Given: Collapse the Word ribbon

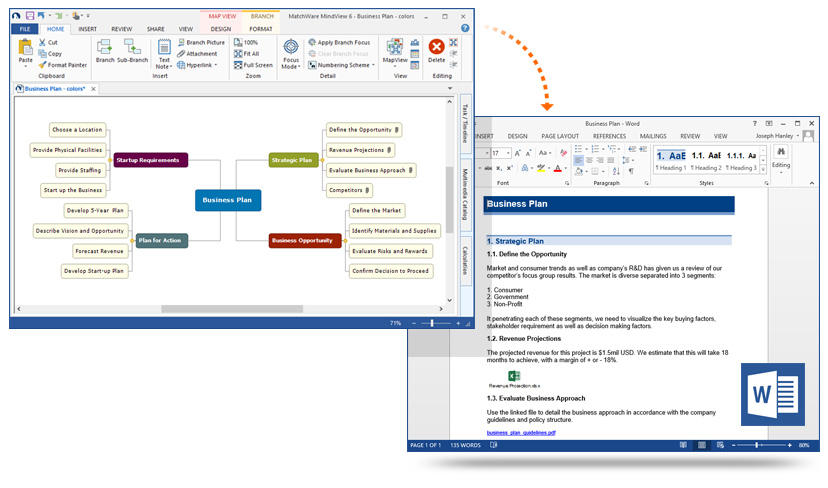Looking at the screenshot, I should point(812,183).
